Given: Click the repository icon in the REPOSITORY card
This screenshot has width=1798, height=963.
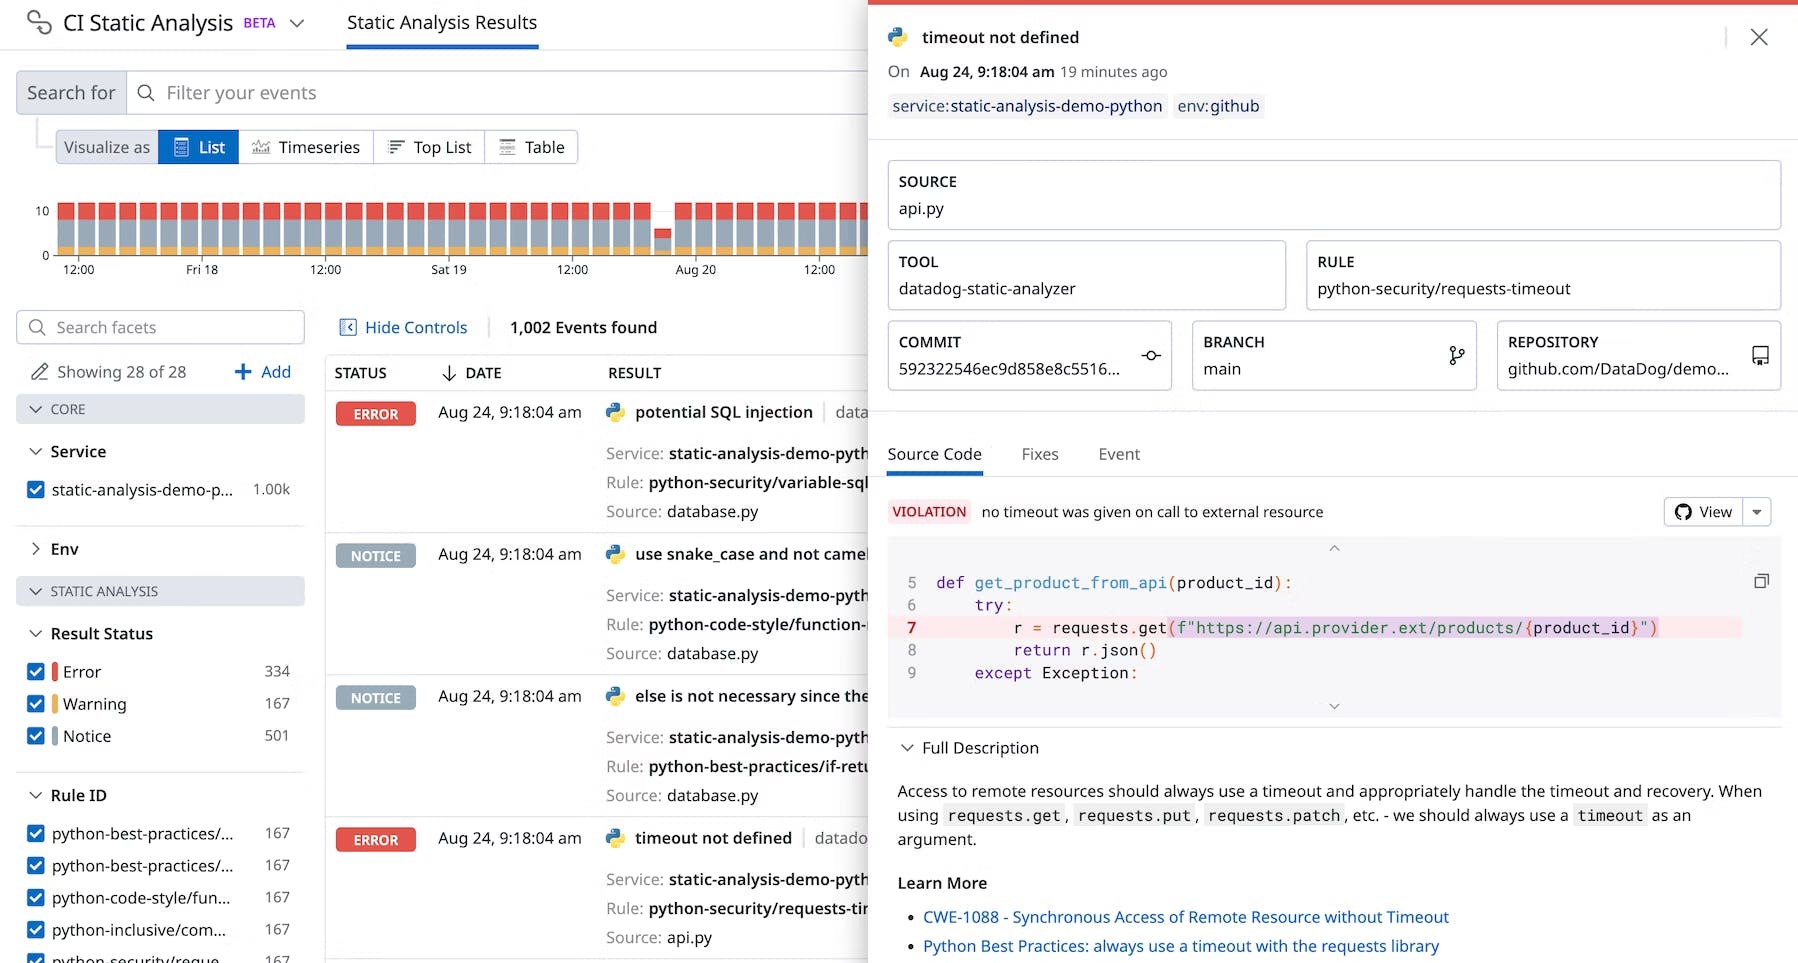Looking at the screenshot, I should coord(1760,356).
